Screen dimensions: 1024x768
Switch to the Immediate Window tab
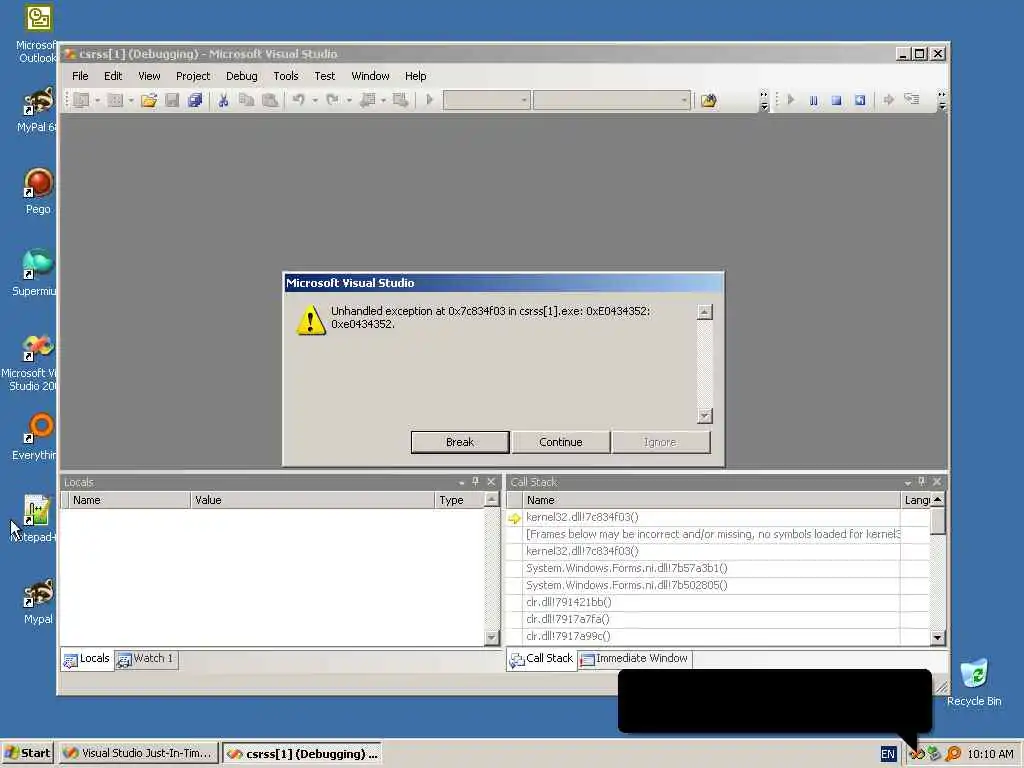coord(635,659)
